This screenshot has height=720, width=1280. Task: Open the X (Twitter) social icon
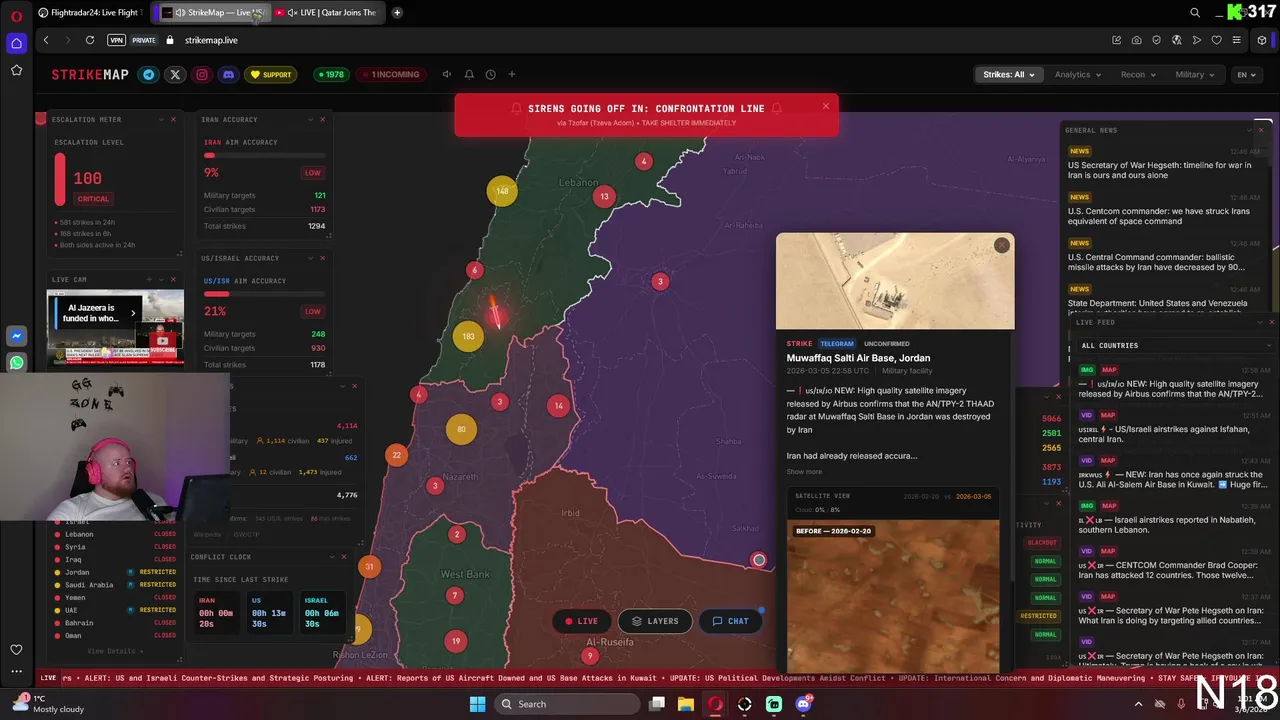(x=175, y=74)
